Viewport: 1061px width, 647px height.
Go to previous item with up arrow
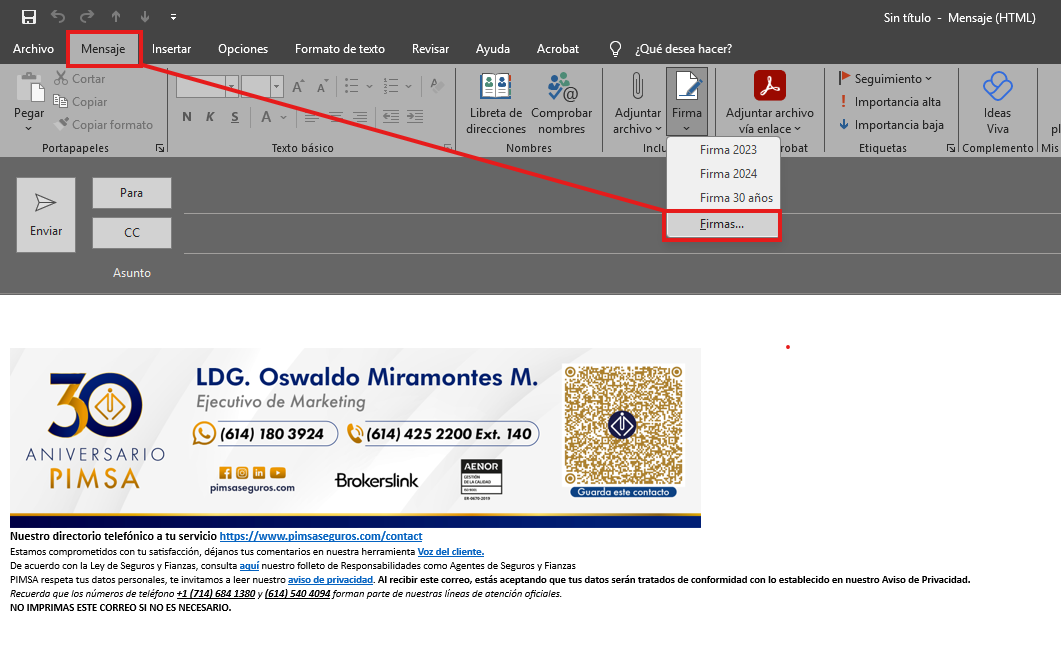116,17
